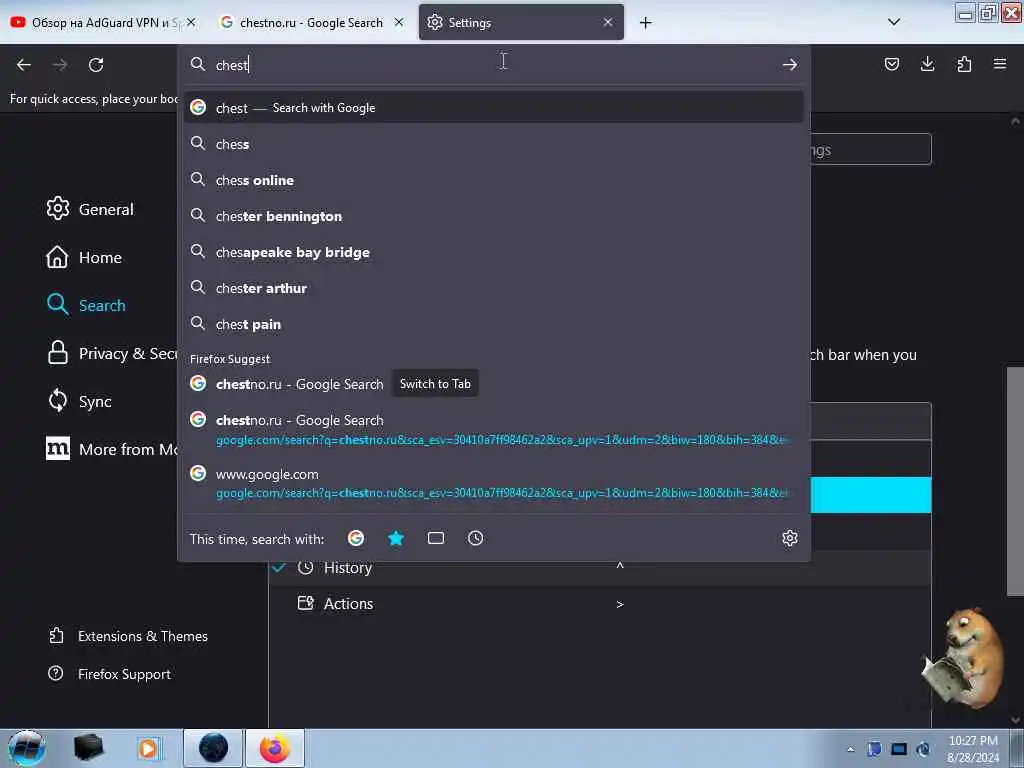The width and height of the screenshot is (1024, 768).
Task: Open Home settings category
Action: pyautogui.click(x=84, y=257)
